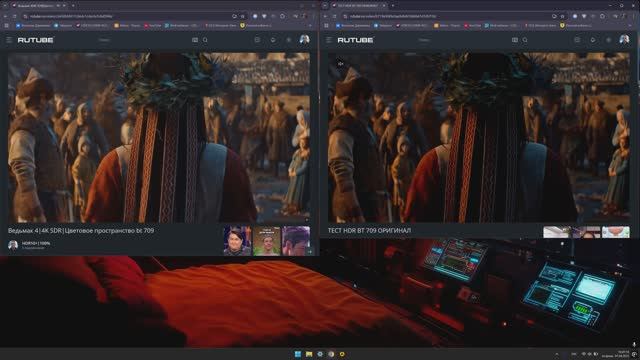Open the Windows Start menu
Screen dimensions: 640x360
click(298, 354)
